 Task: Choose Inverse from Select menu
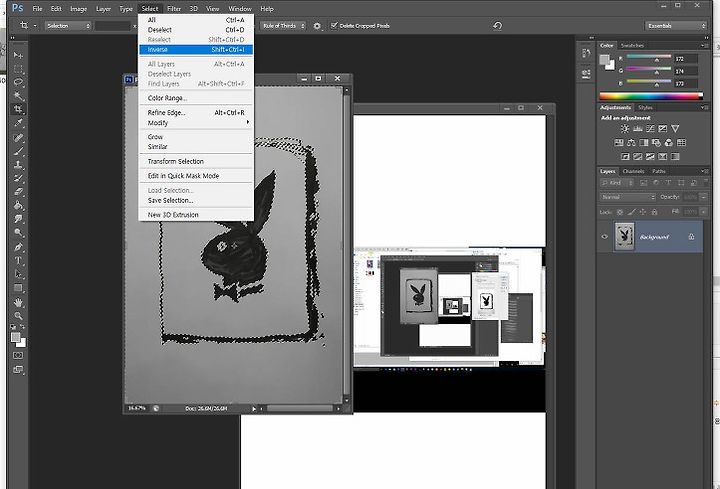point(196,50)
